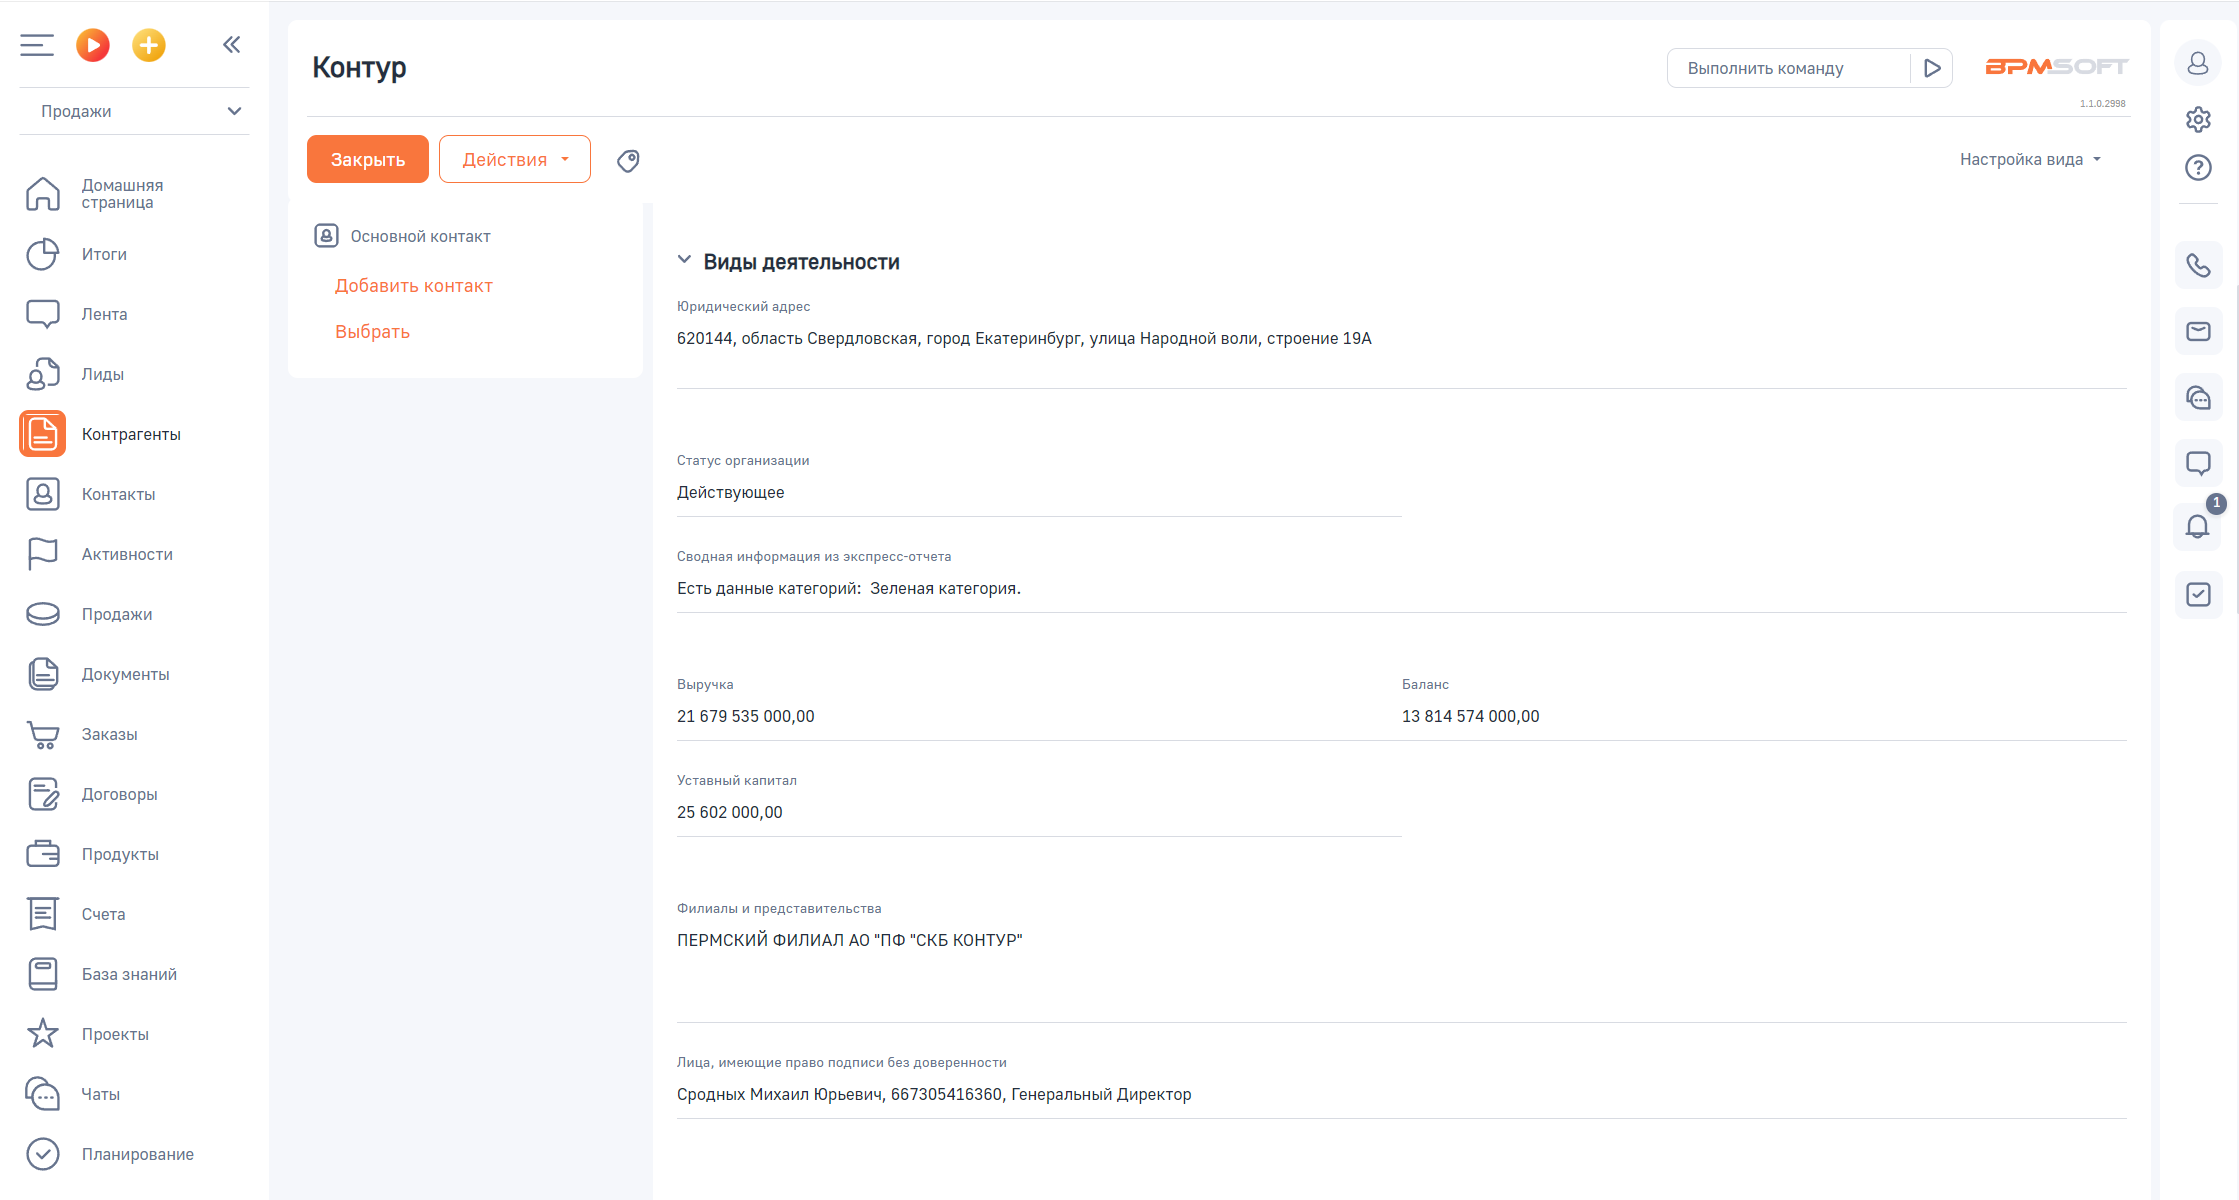This screenshot has height=1200, width=2239.
Task: Open the email envelope panel
Action: (x=2198, y=331)
